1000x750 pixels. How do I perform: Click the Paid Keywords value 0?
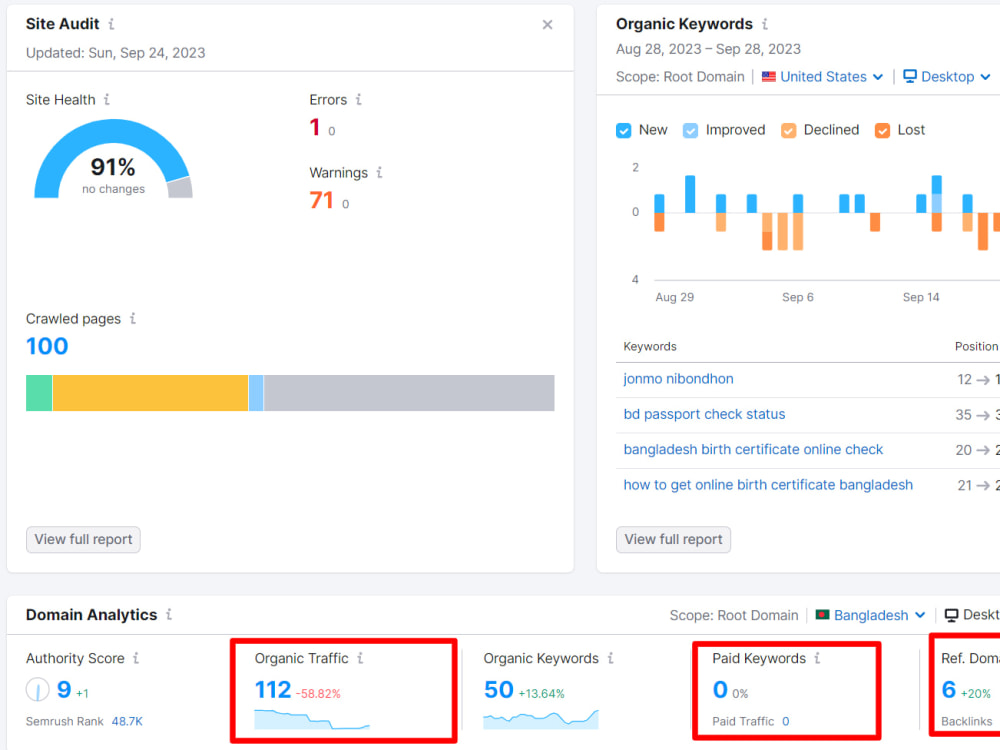point(720,690)
